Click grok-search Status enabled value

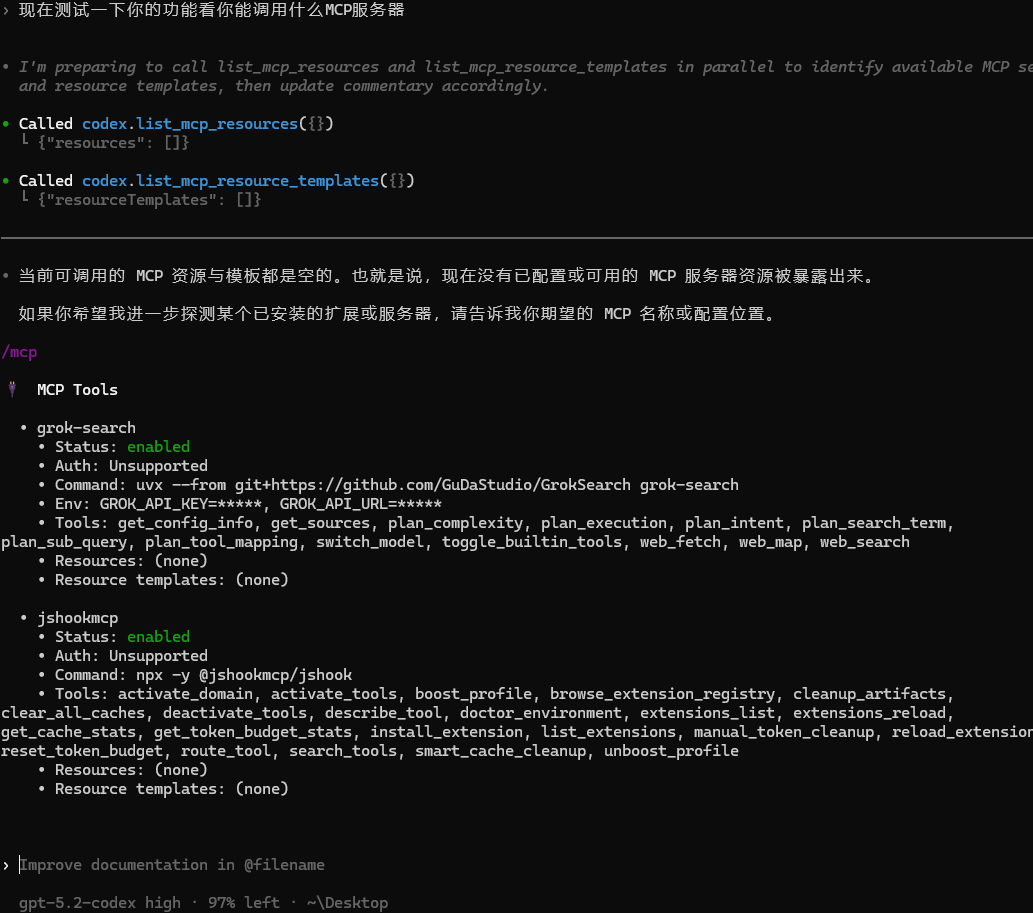(158, 447)
